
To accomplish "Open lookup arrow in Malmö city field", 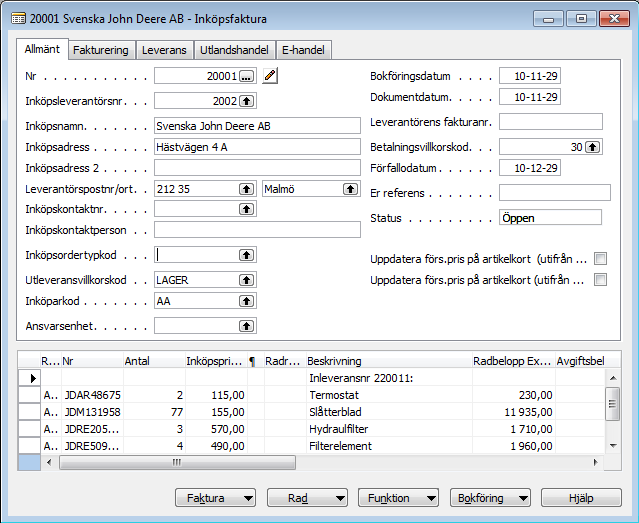I will (x=350, y=189).
